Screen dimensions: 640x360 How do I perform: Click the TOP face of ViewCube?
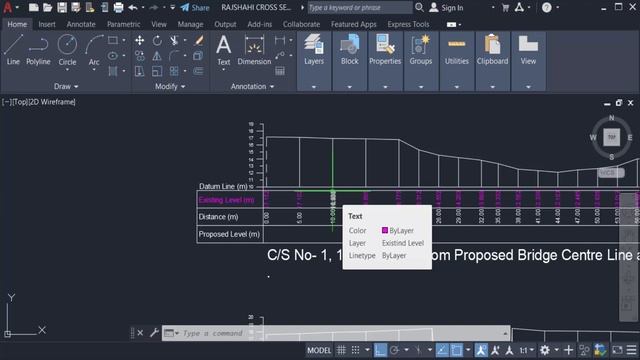click(611, 137)
